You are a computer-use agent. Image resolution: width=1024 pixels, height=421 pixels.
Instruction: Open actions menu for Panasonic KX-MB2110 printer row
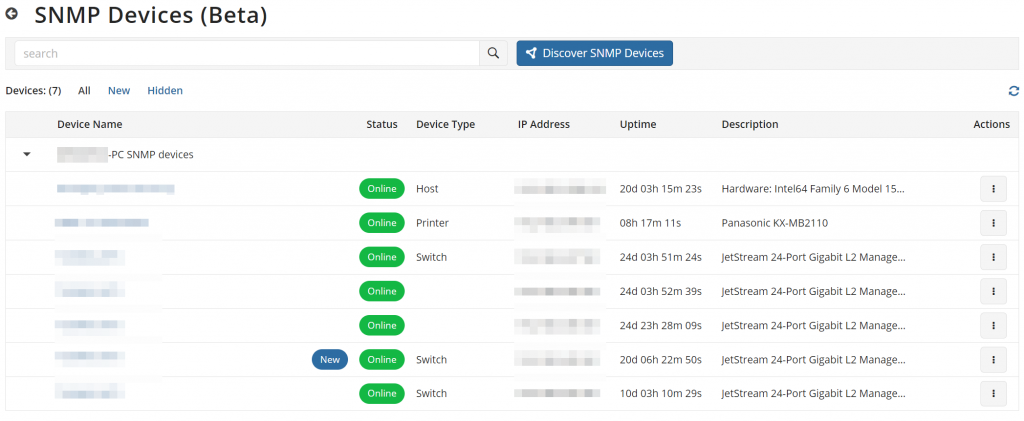tap(993, 223)
